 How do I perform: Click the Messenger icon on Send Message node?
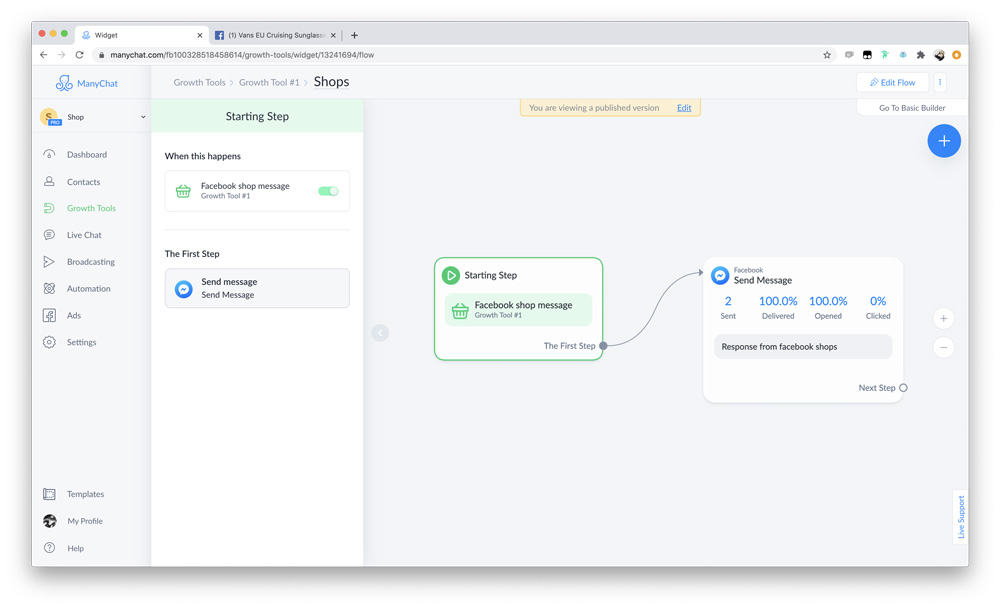click(x=720, y=275)
